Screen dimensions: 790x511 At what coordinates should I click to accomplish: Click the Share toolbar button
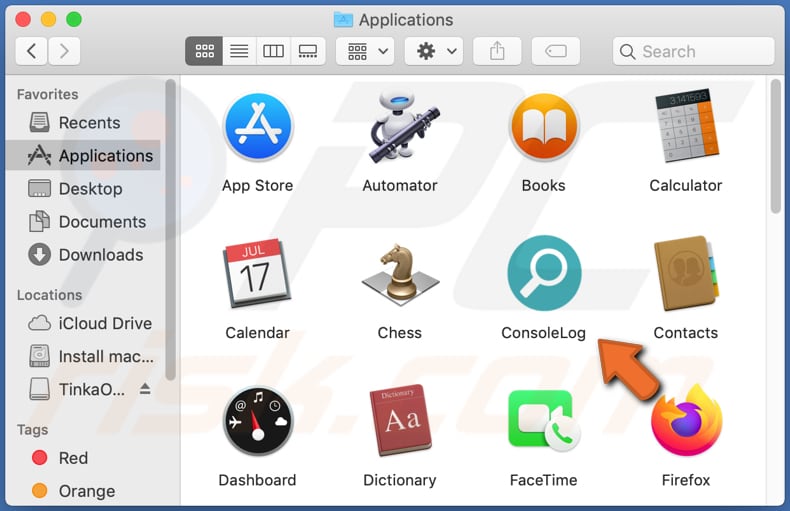[497, 51]
